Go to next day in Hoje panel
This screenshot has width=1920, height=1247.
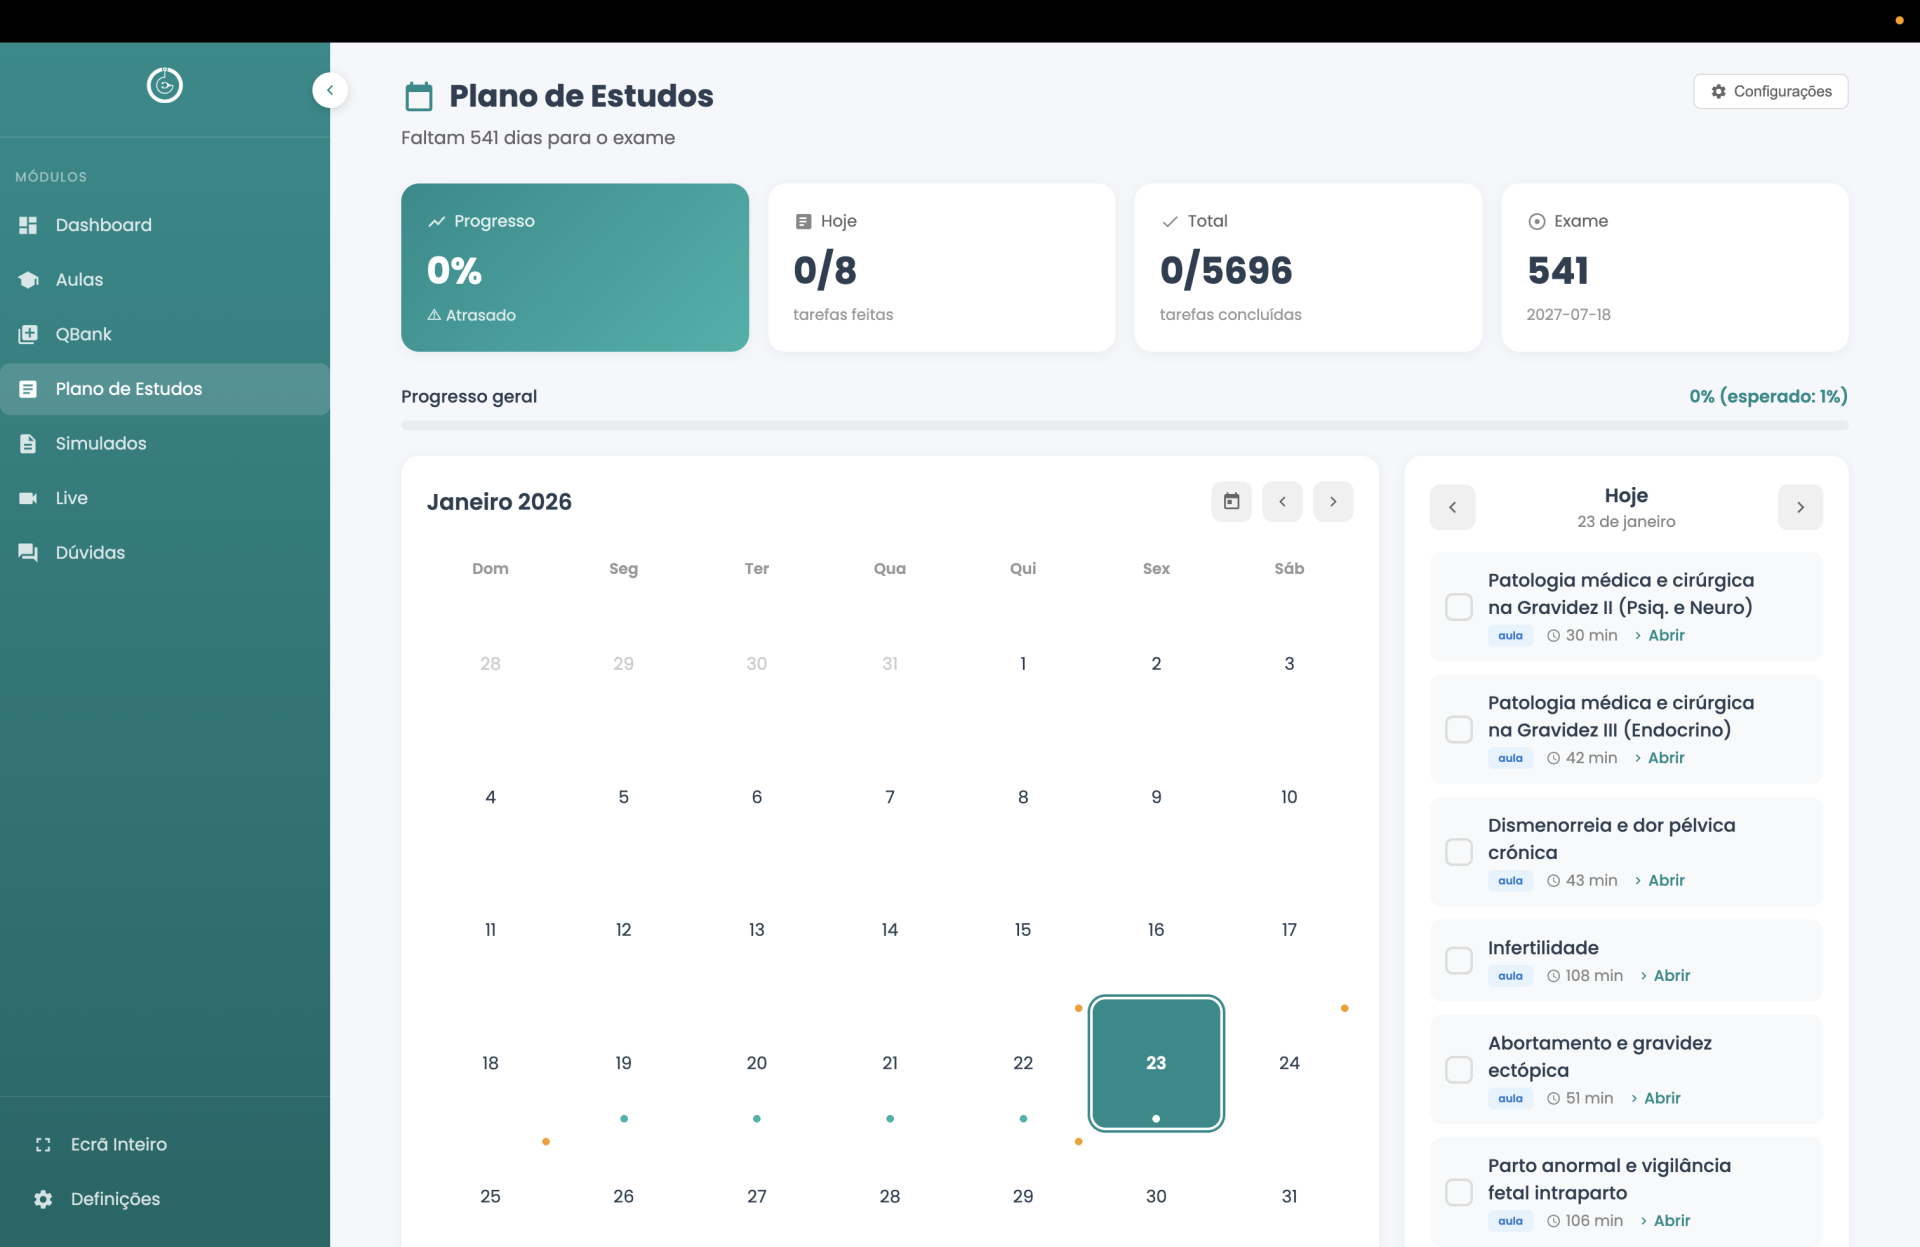click(1800, 507)
